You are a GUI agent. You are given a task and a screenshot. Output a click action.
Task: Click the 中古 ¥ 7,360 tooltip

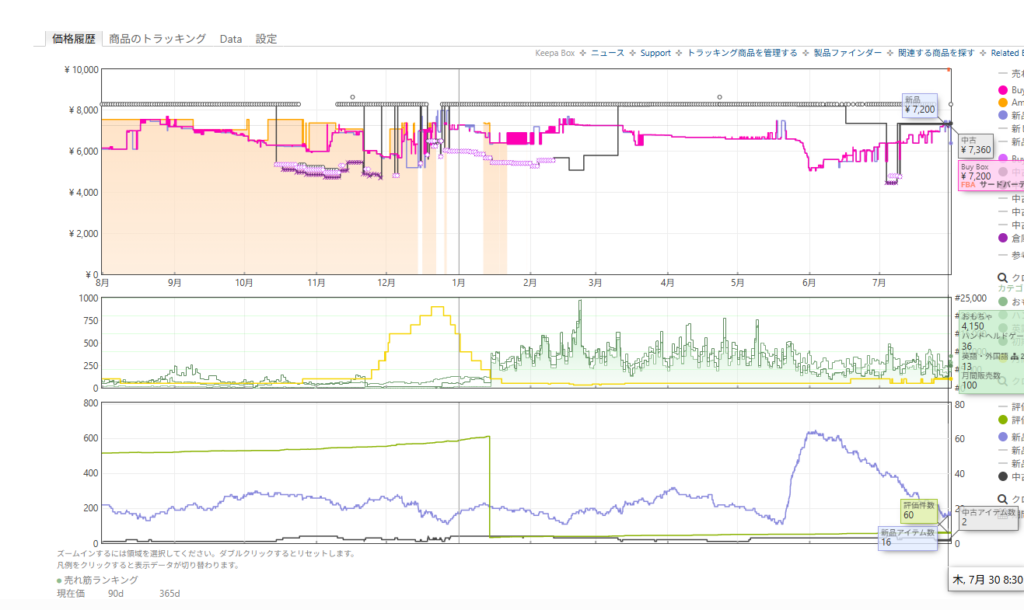[976, 146]
